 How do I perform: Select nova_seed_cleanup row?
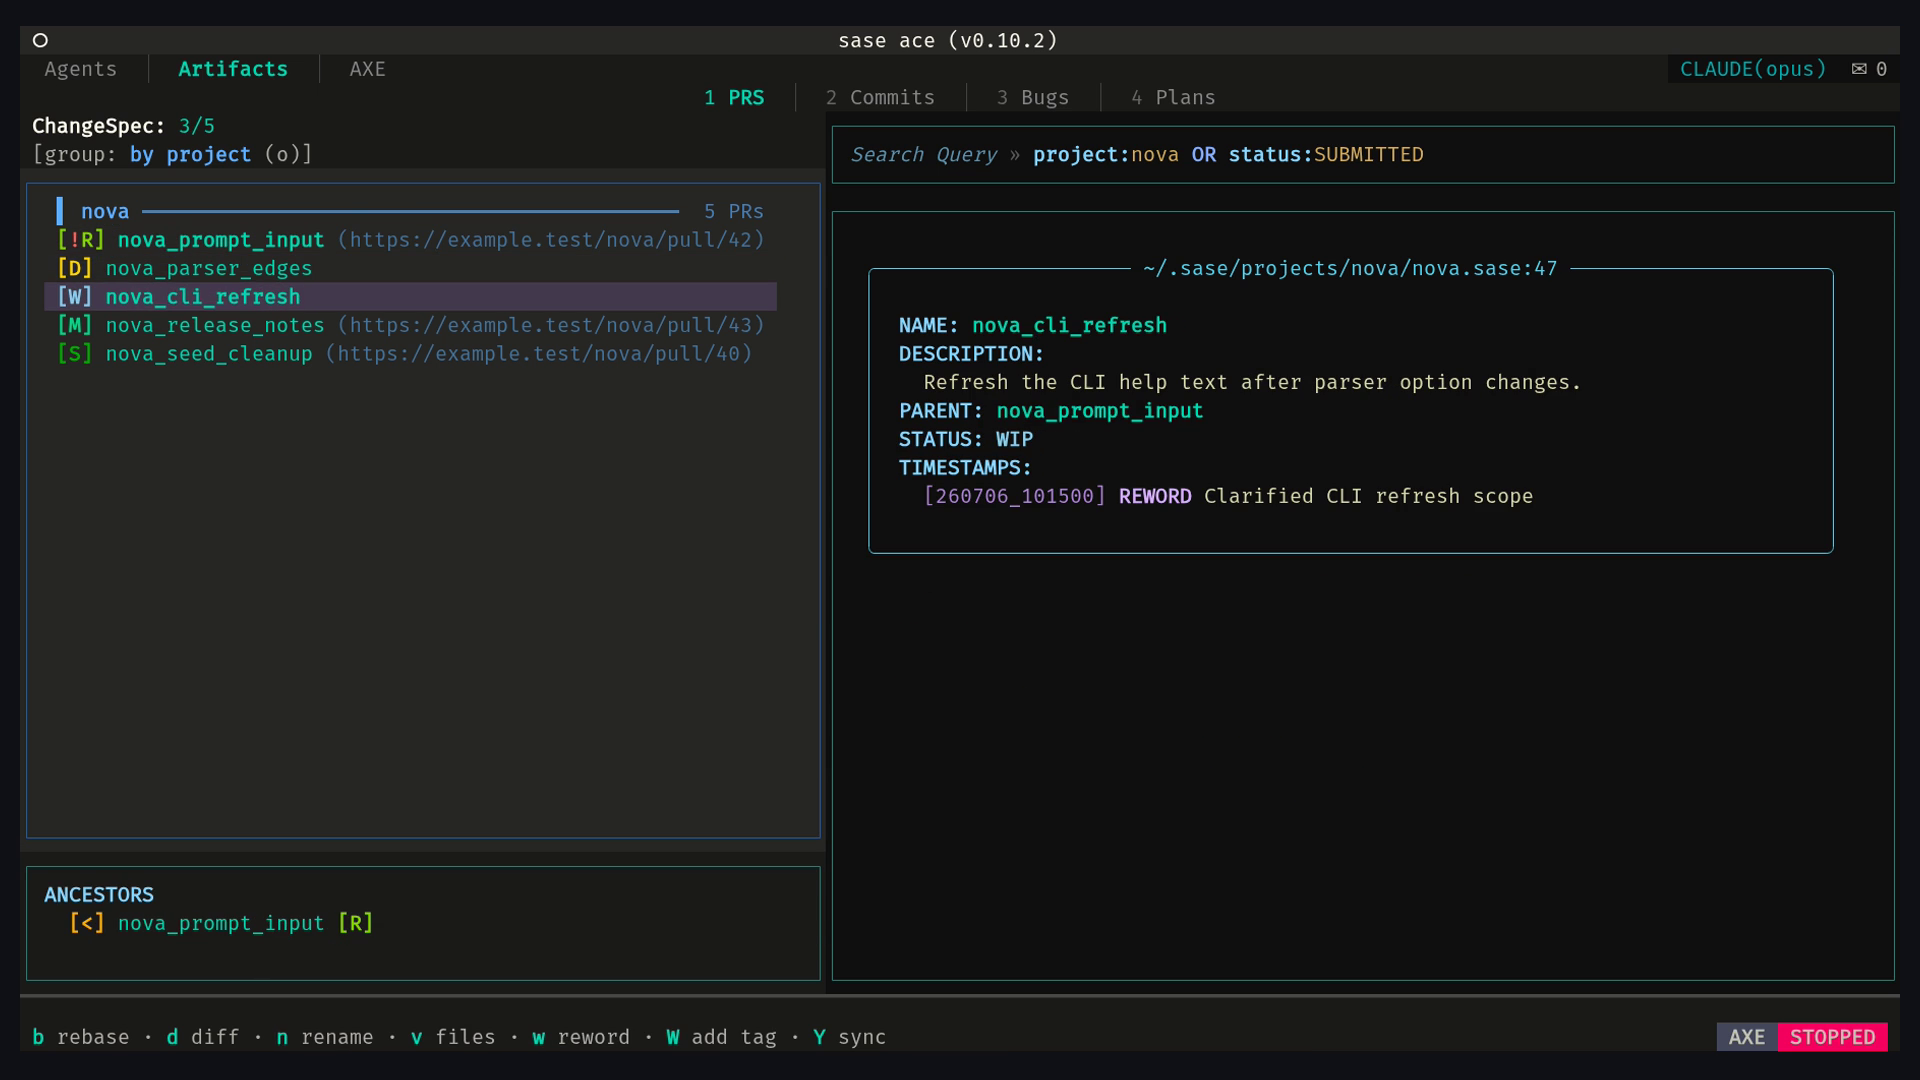coord(410,354)
